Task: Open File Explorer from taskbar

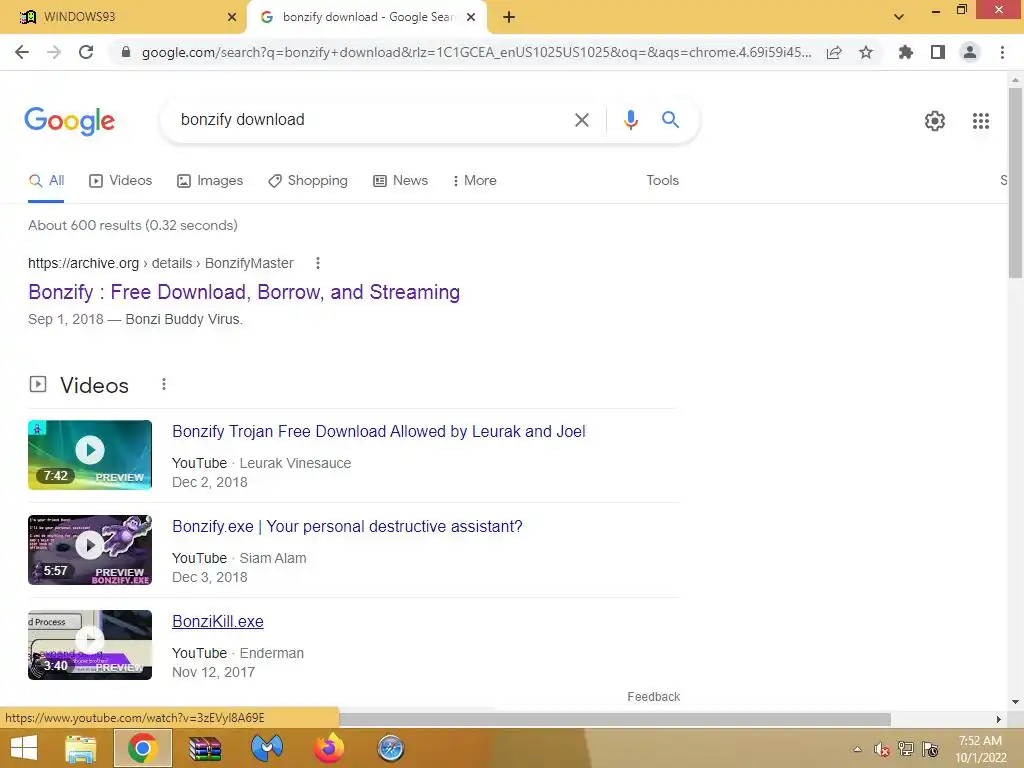Action: pyautogui.click(x=81, y=748)
